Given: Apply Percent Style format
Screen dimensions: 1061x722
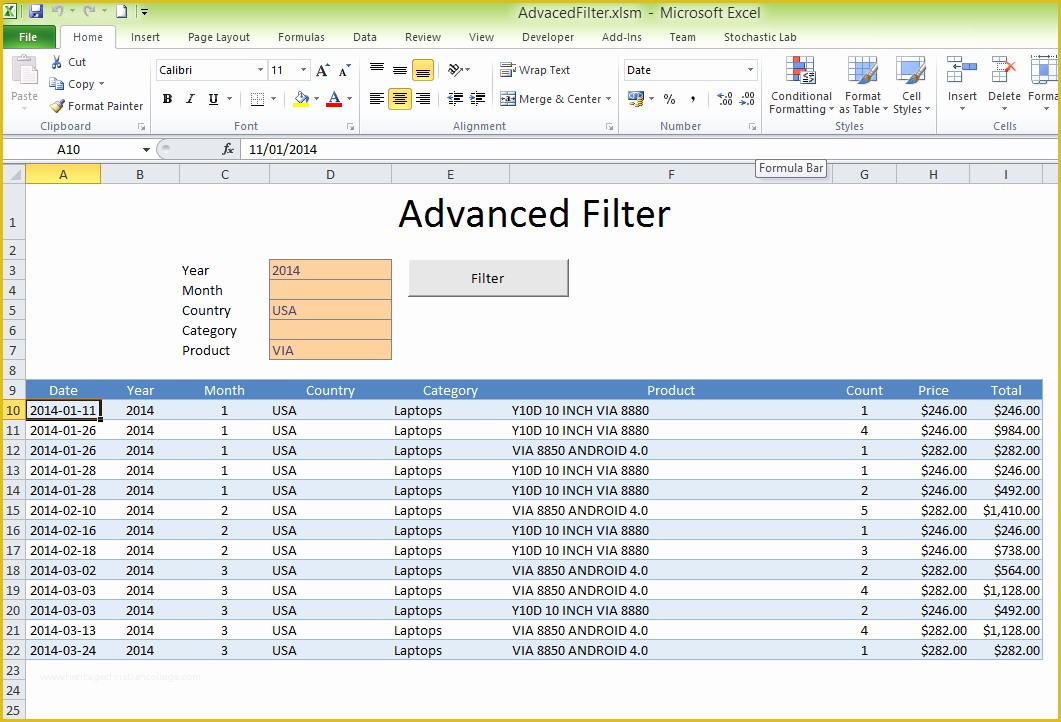Looking at the screenshot, I should click(669, 99).
